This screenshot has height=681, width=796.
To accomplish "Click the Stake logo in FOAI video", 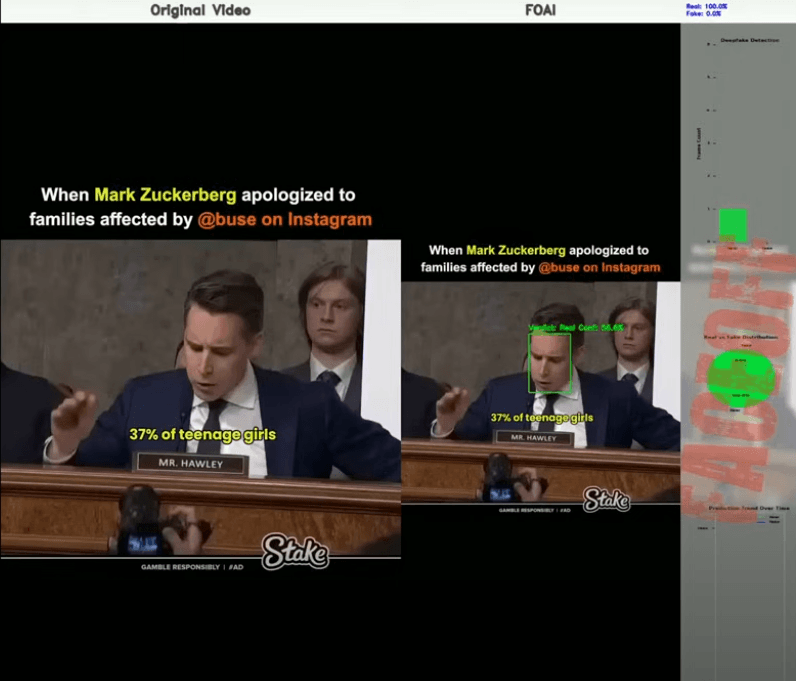I will pos(606,500).
